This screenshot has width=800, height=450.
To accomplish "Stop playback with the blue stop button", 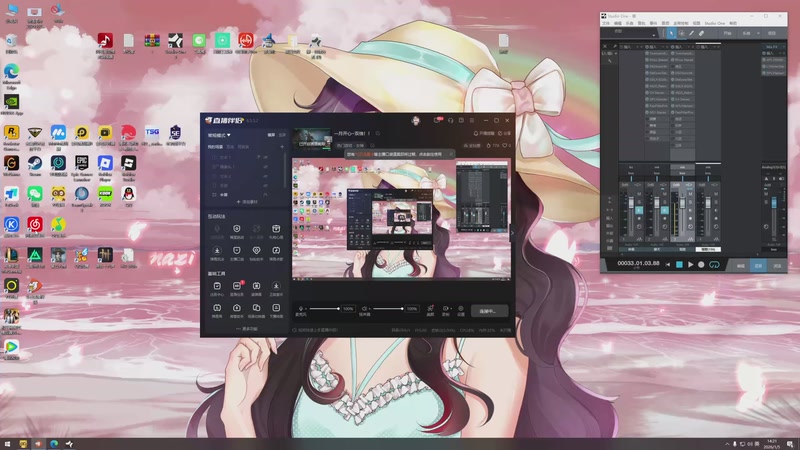I will (679, 264).
